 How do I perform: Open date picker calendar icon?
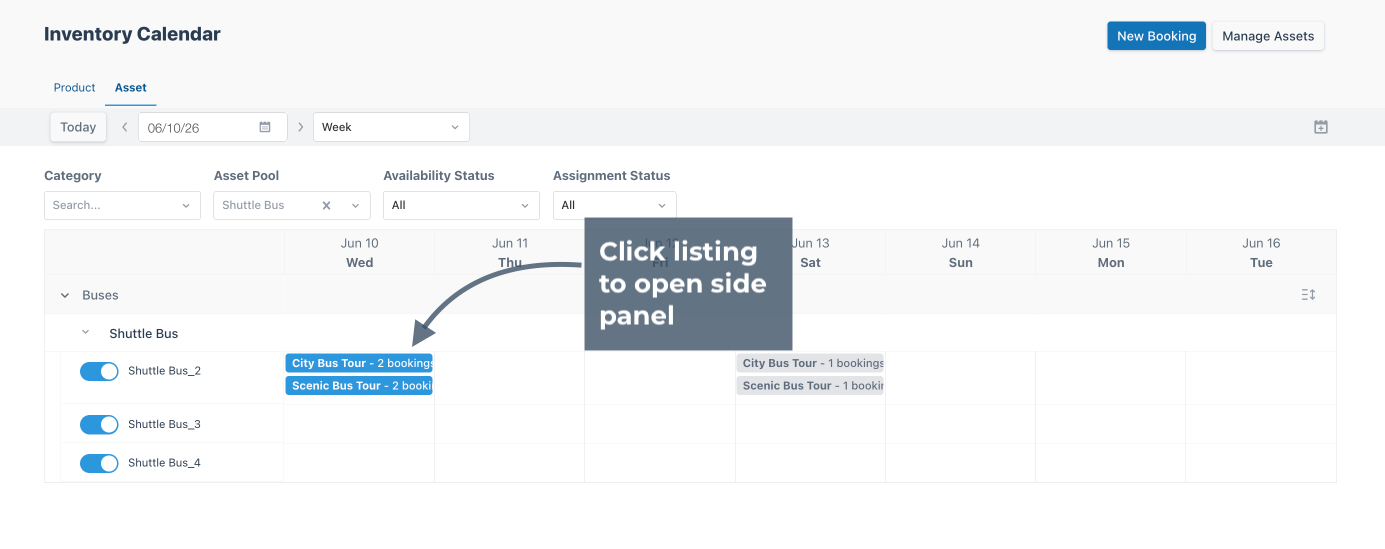point(265,127)
